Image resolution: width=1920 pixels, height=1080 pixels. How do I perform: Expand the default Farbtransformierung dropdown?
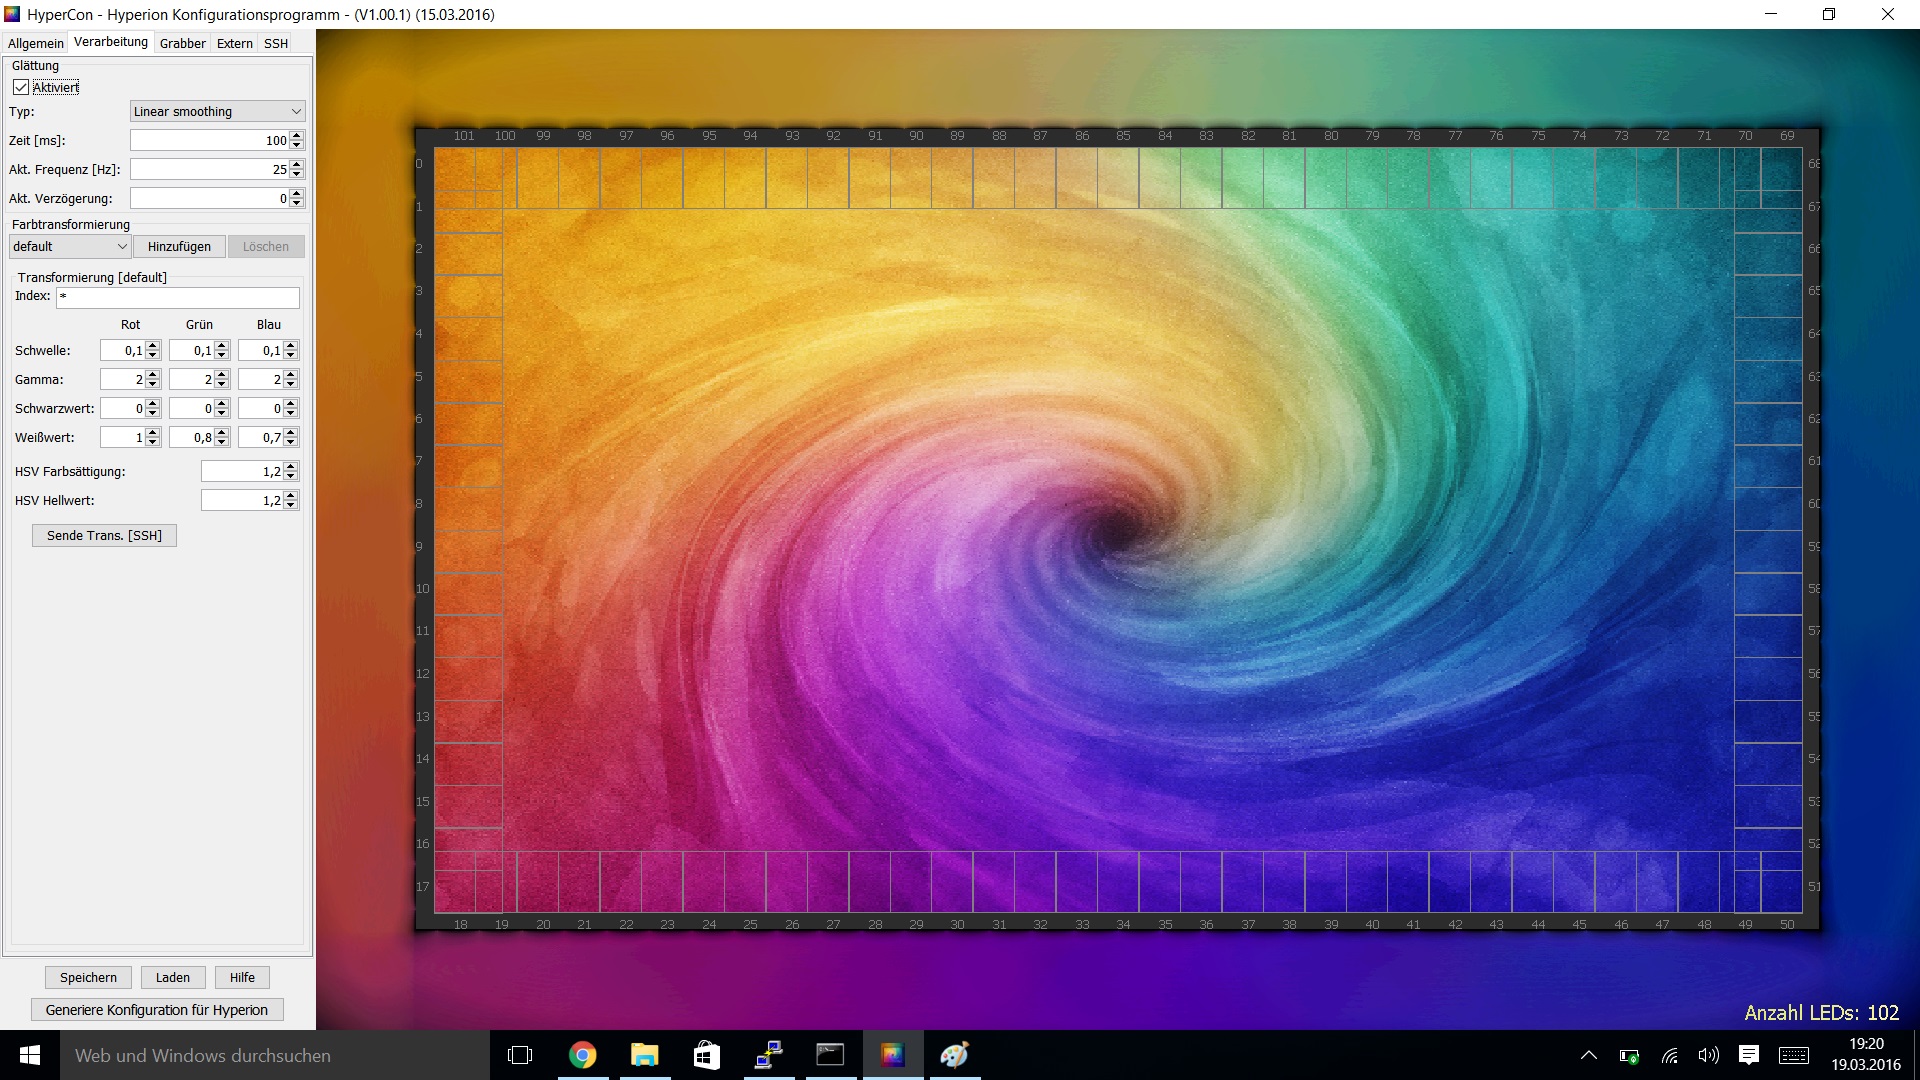[x=69, y=246]
